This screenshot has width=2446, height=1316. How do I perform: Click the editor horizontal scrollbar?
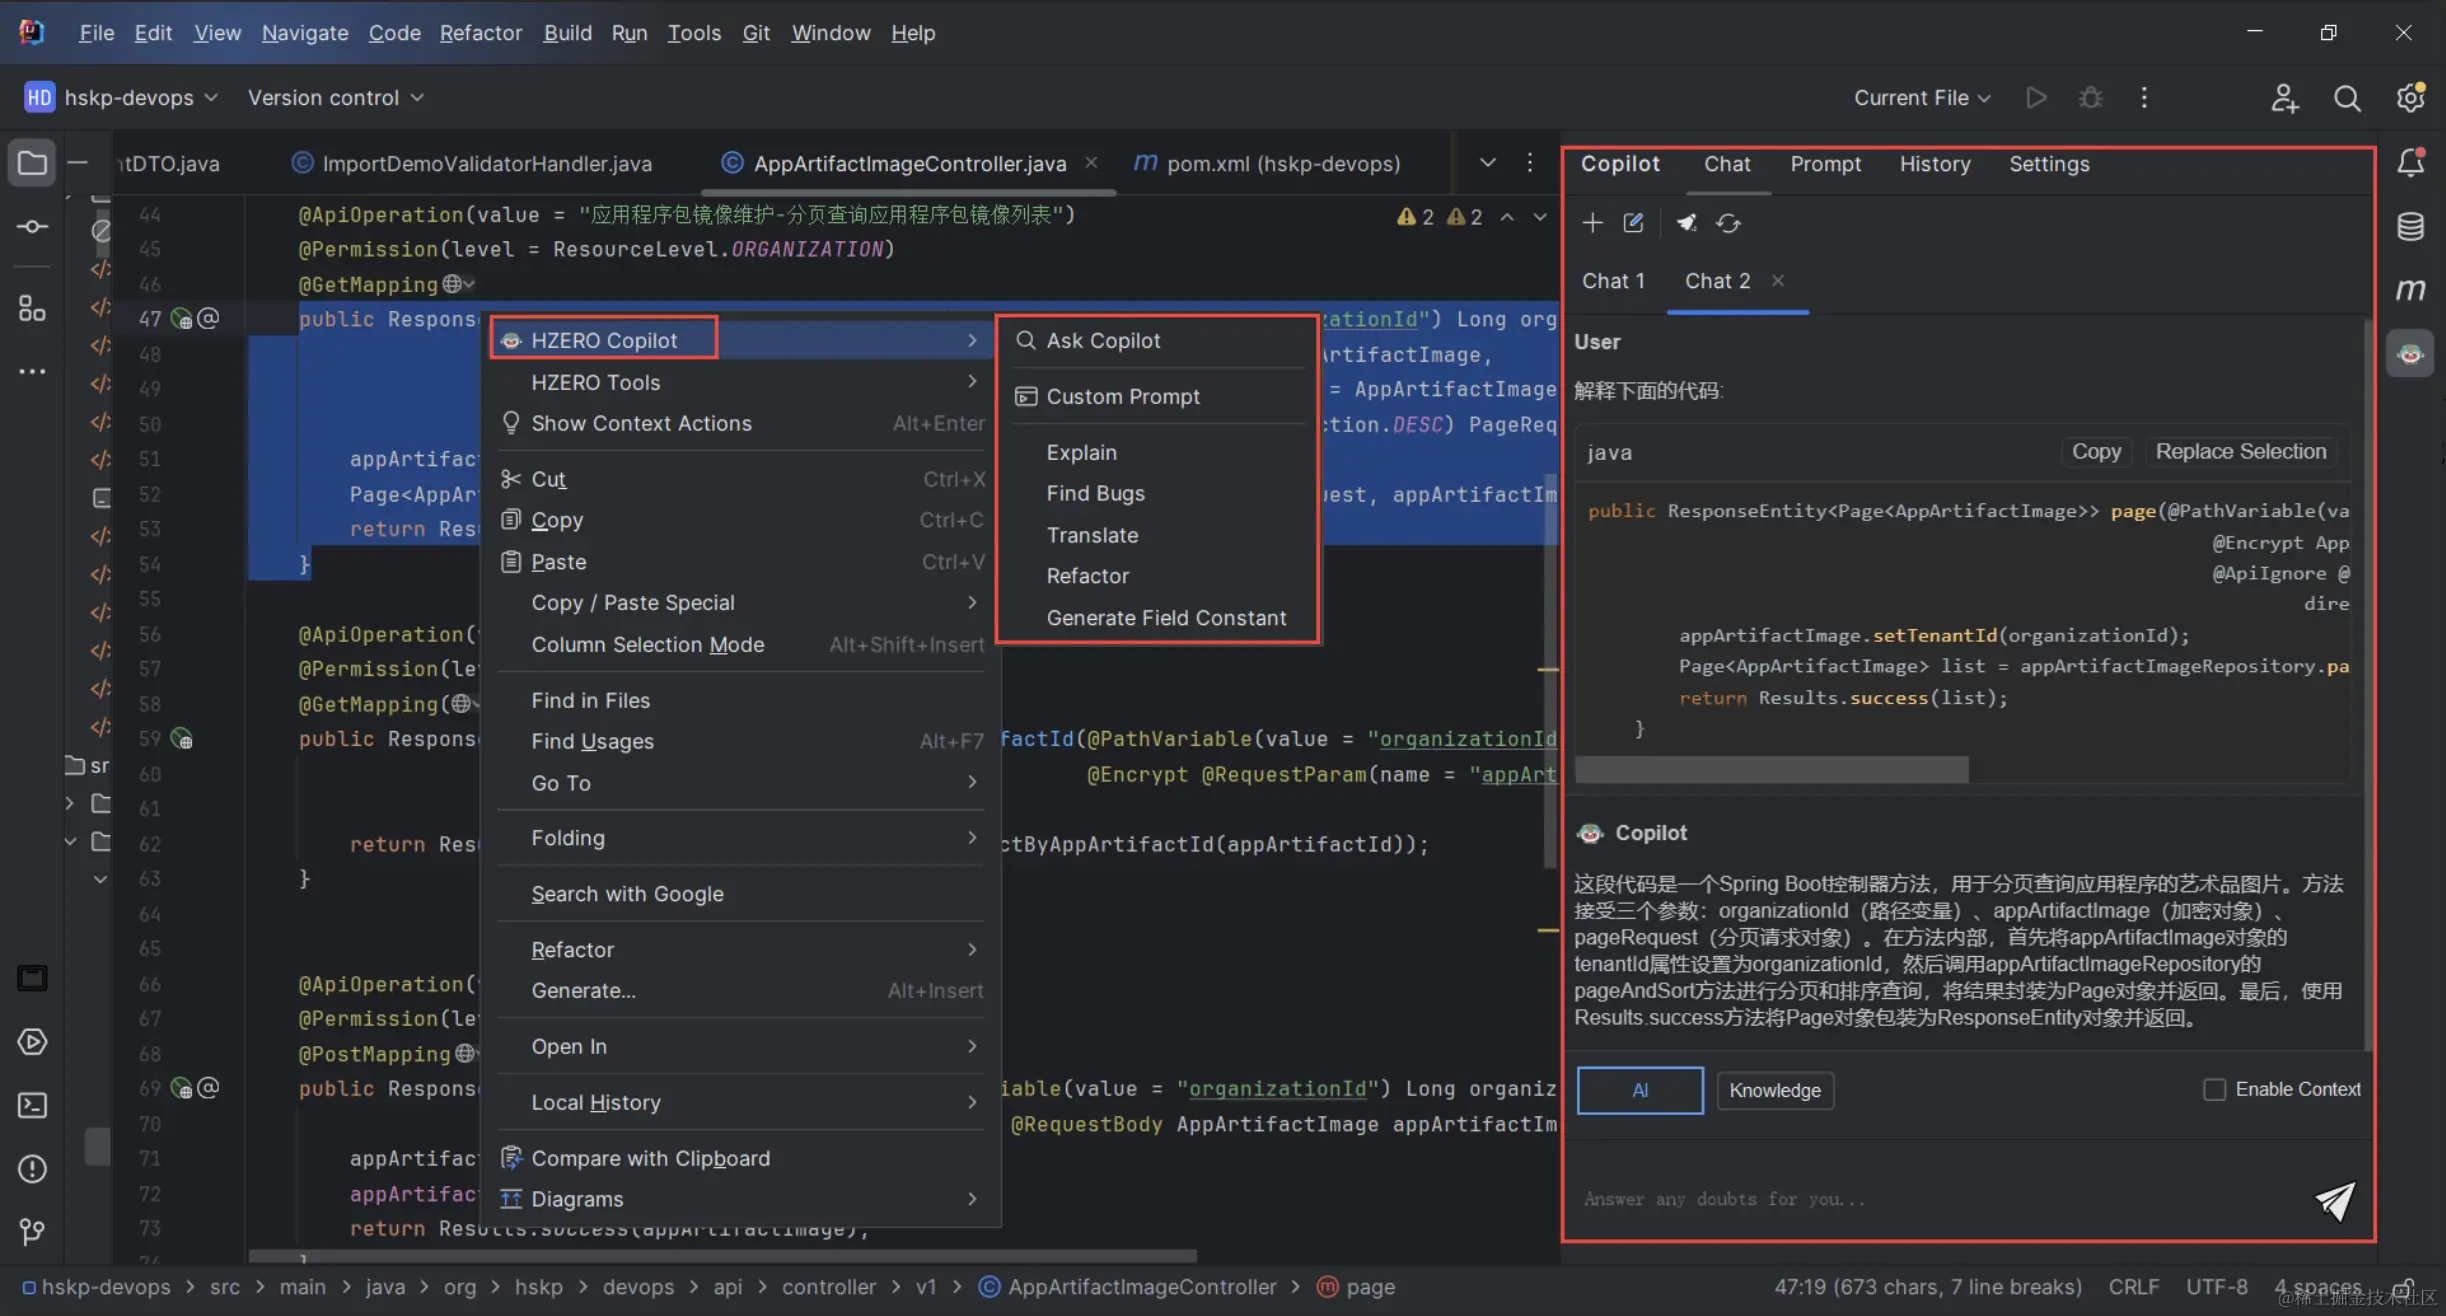[722, 1255]
